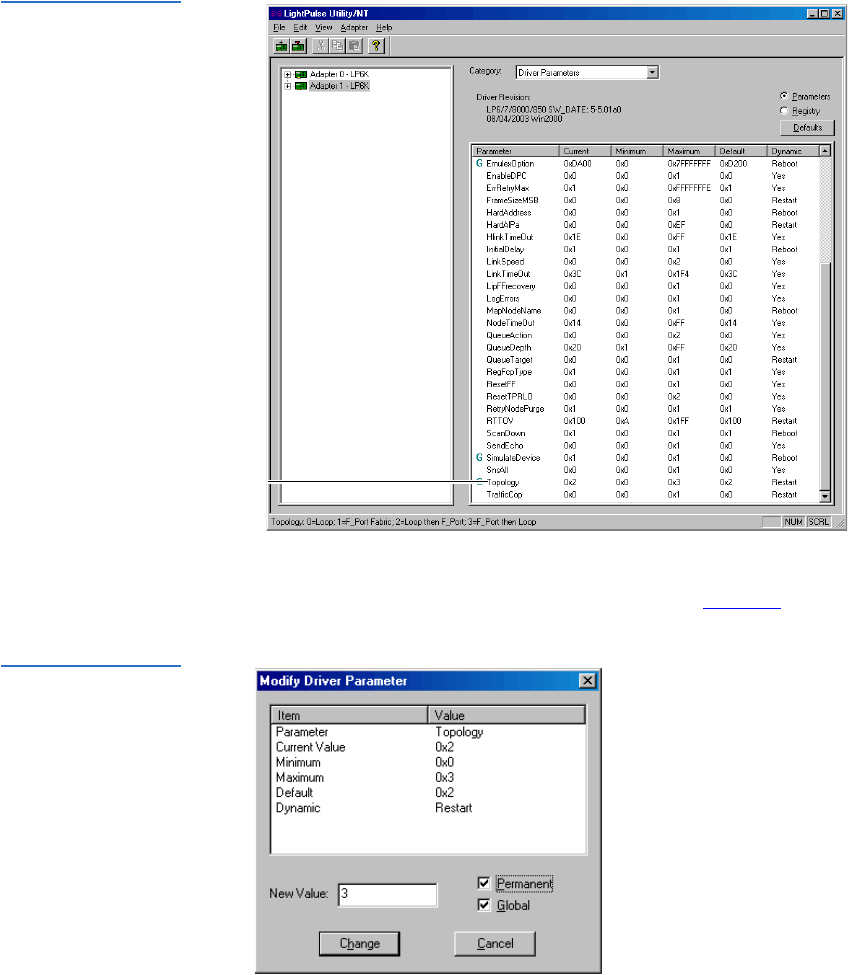Open the Adapter menu
The width and height of the screenshot is (848, 975).
pyautogui.click(x=354, y=27)
